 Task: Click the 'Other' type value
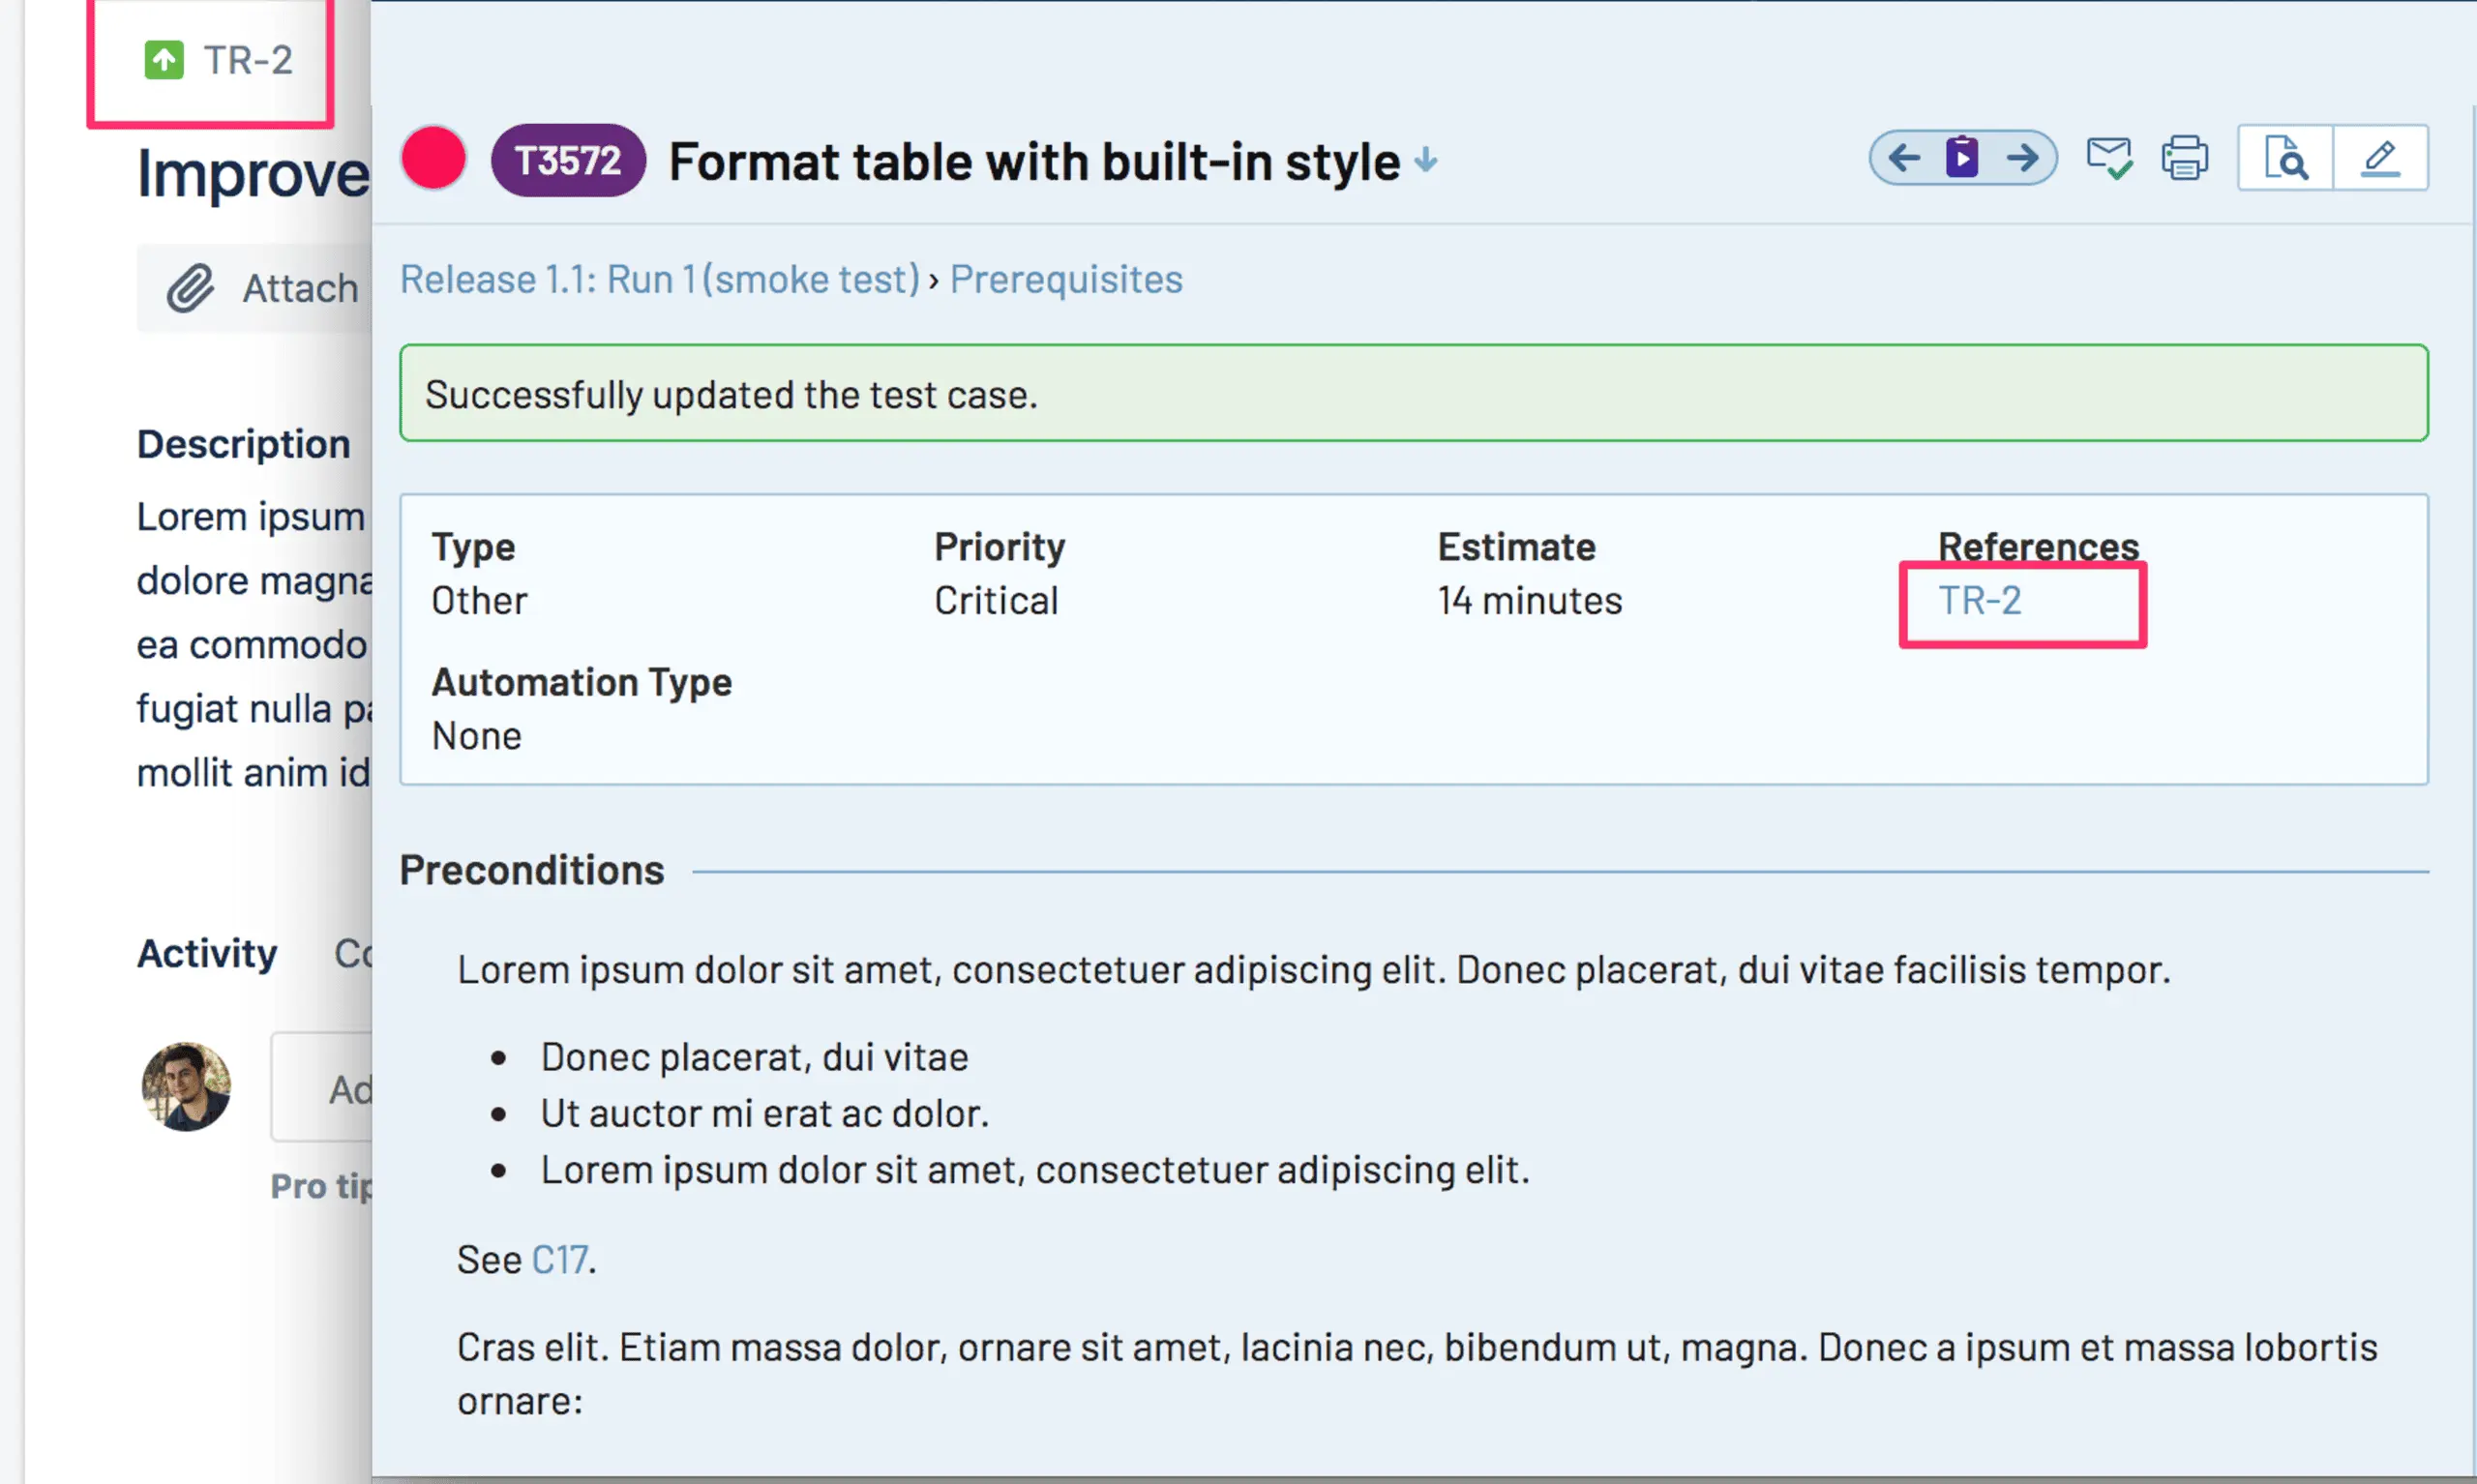pos(479,600)
